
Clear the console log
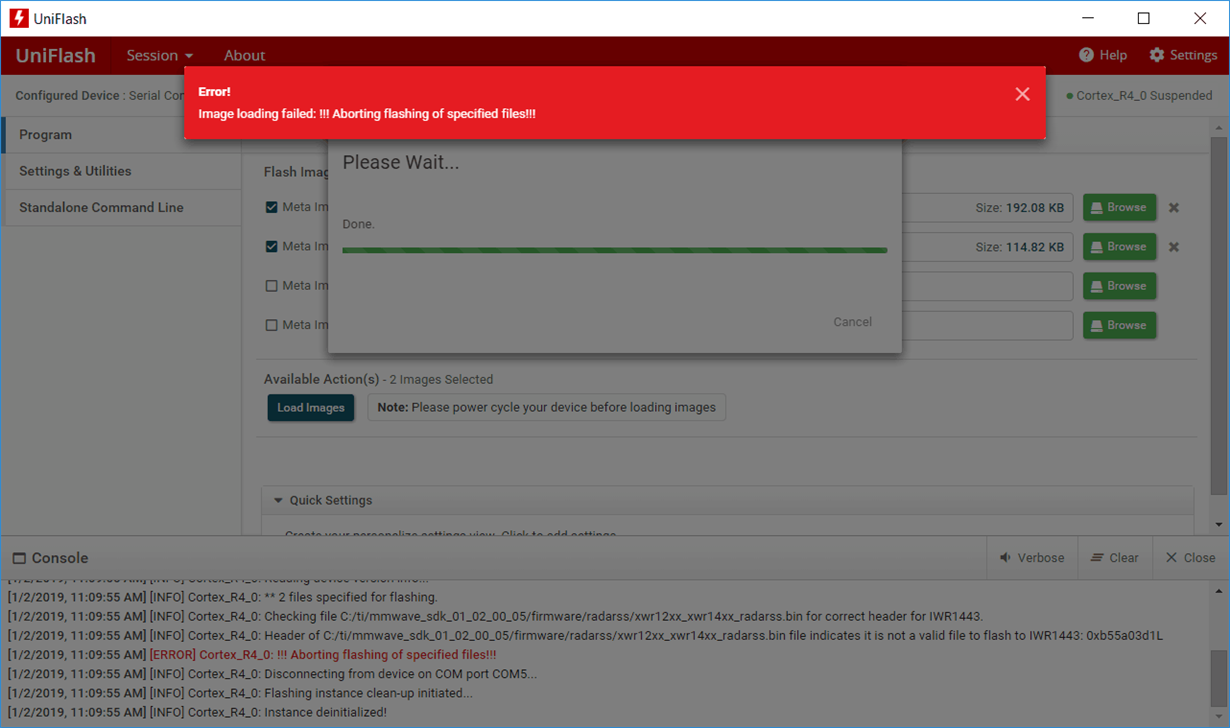[x=1114, y=558]
